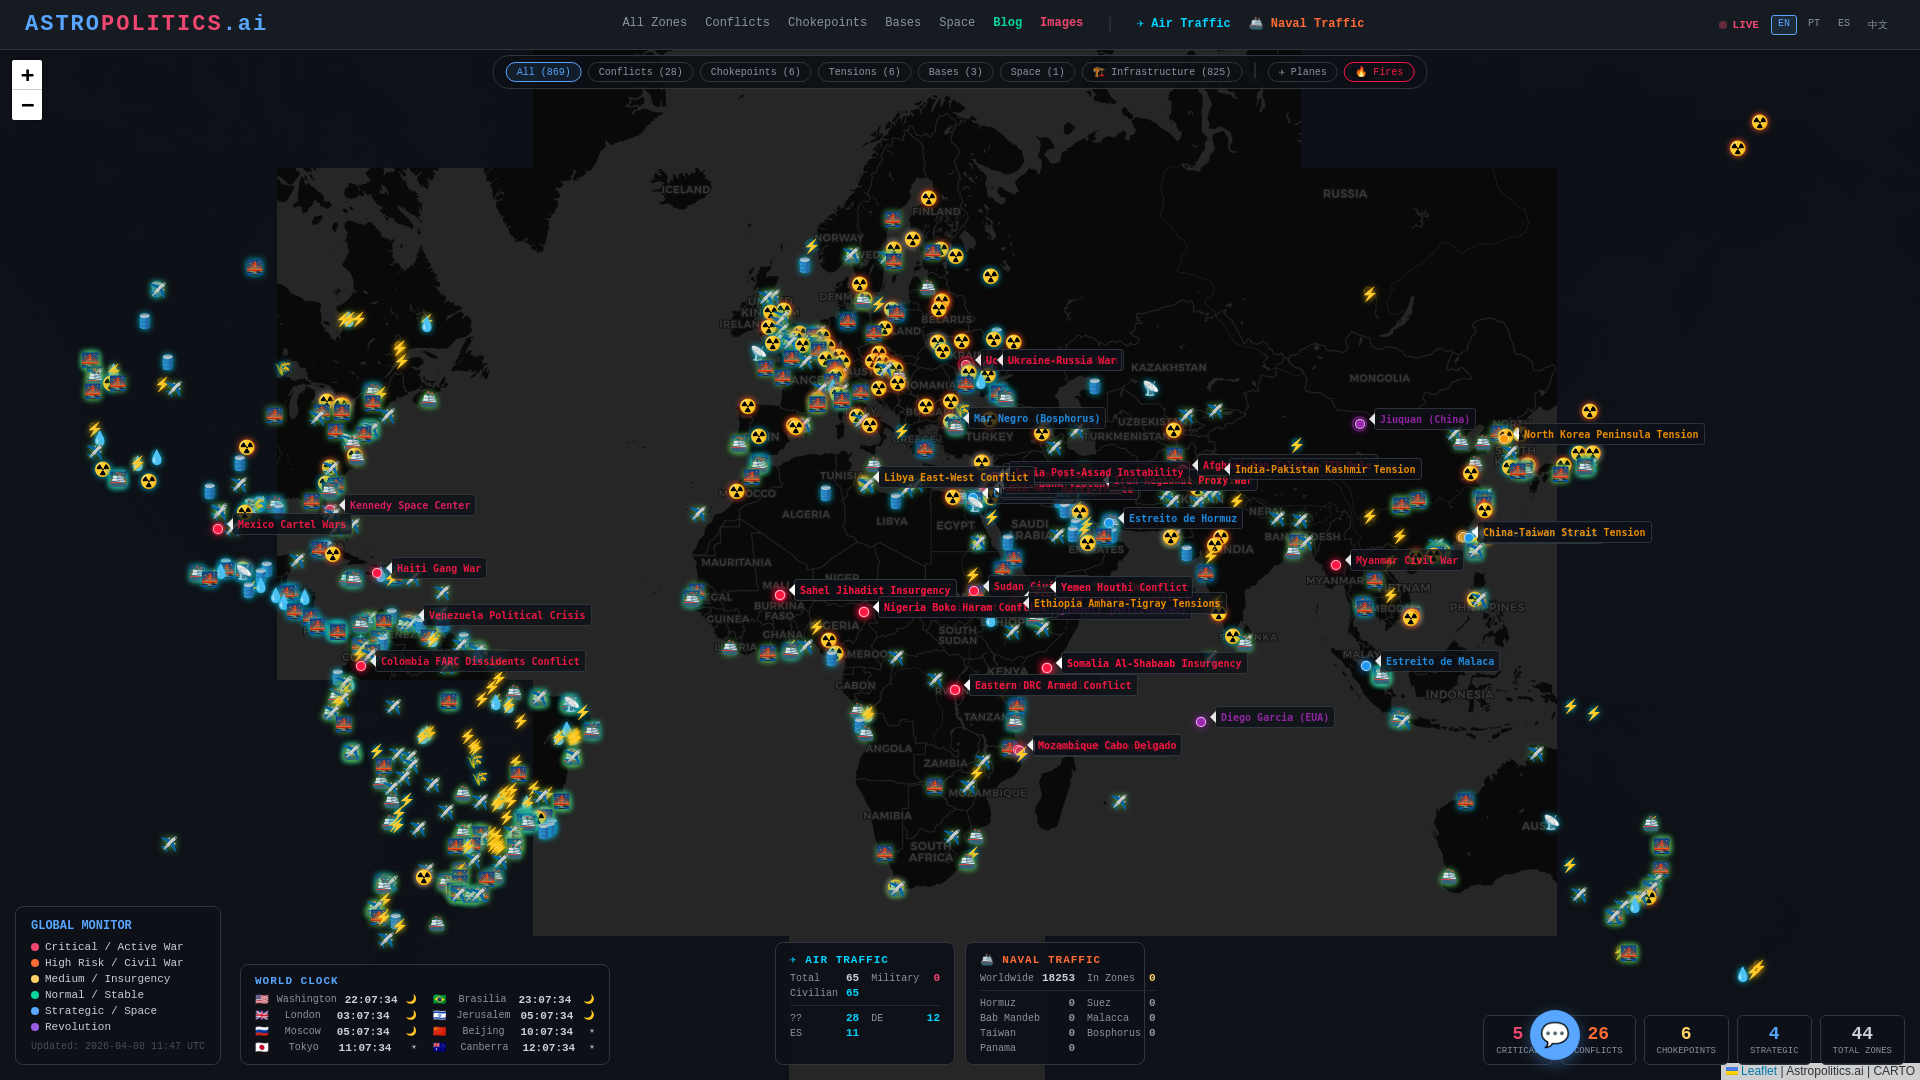Open the Images link
This screenshot has width=1920, height=1080.
[1061, 23]
